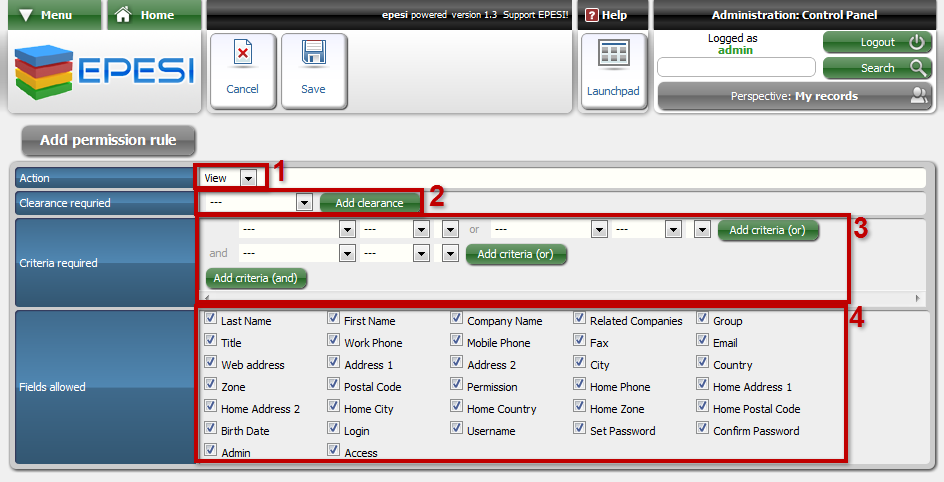Toggle the City checkbox
This screenshot has height=482, width=944.
pyautogui.click(x=579, y=362)
